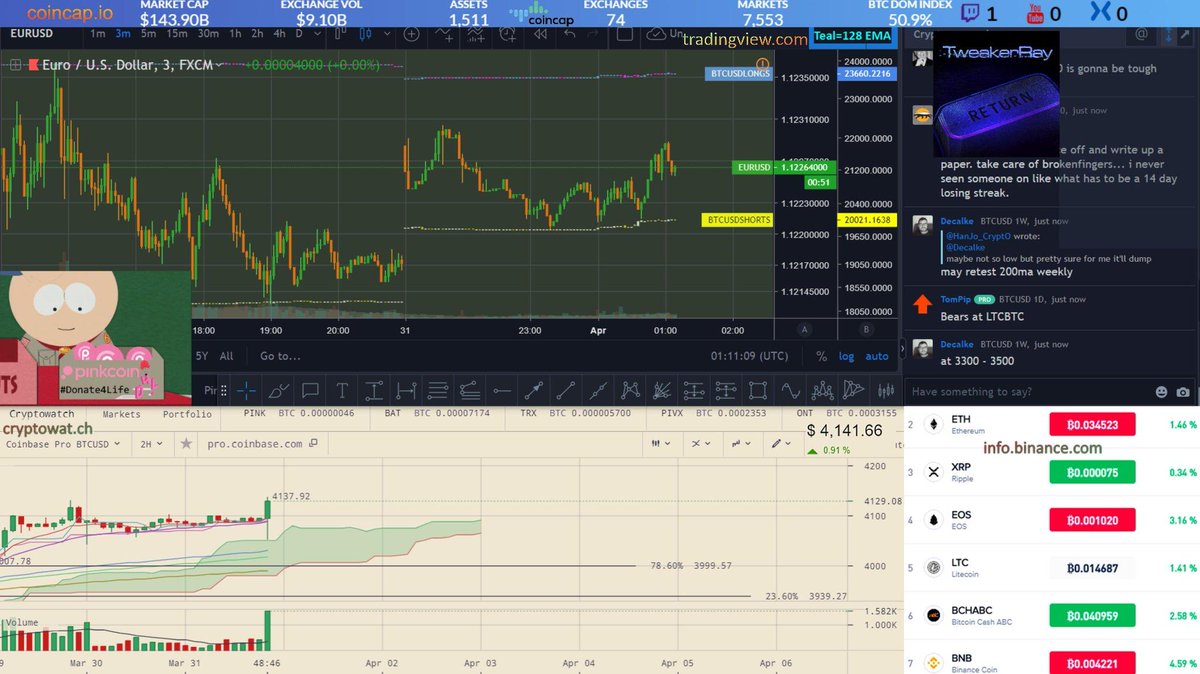This screenshot has height=674, width=1200.
Task: Click the Mixer viewer count icon
Action: coord(1101,13)
